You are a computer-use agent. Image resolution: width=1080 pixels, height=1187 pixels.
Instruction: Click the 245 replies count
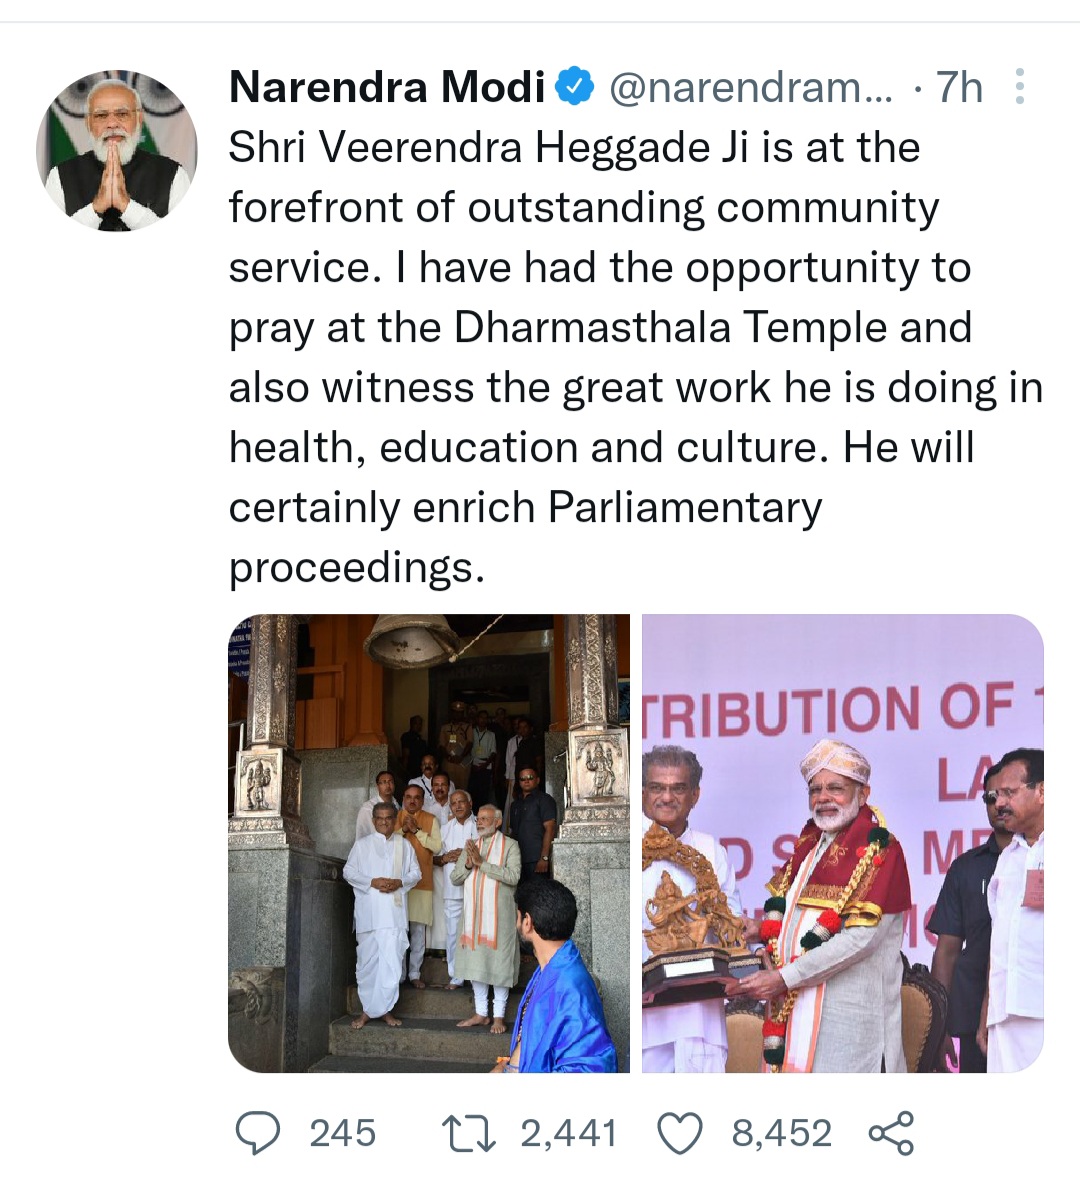click(342, 1133)
